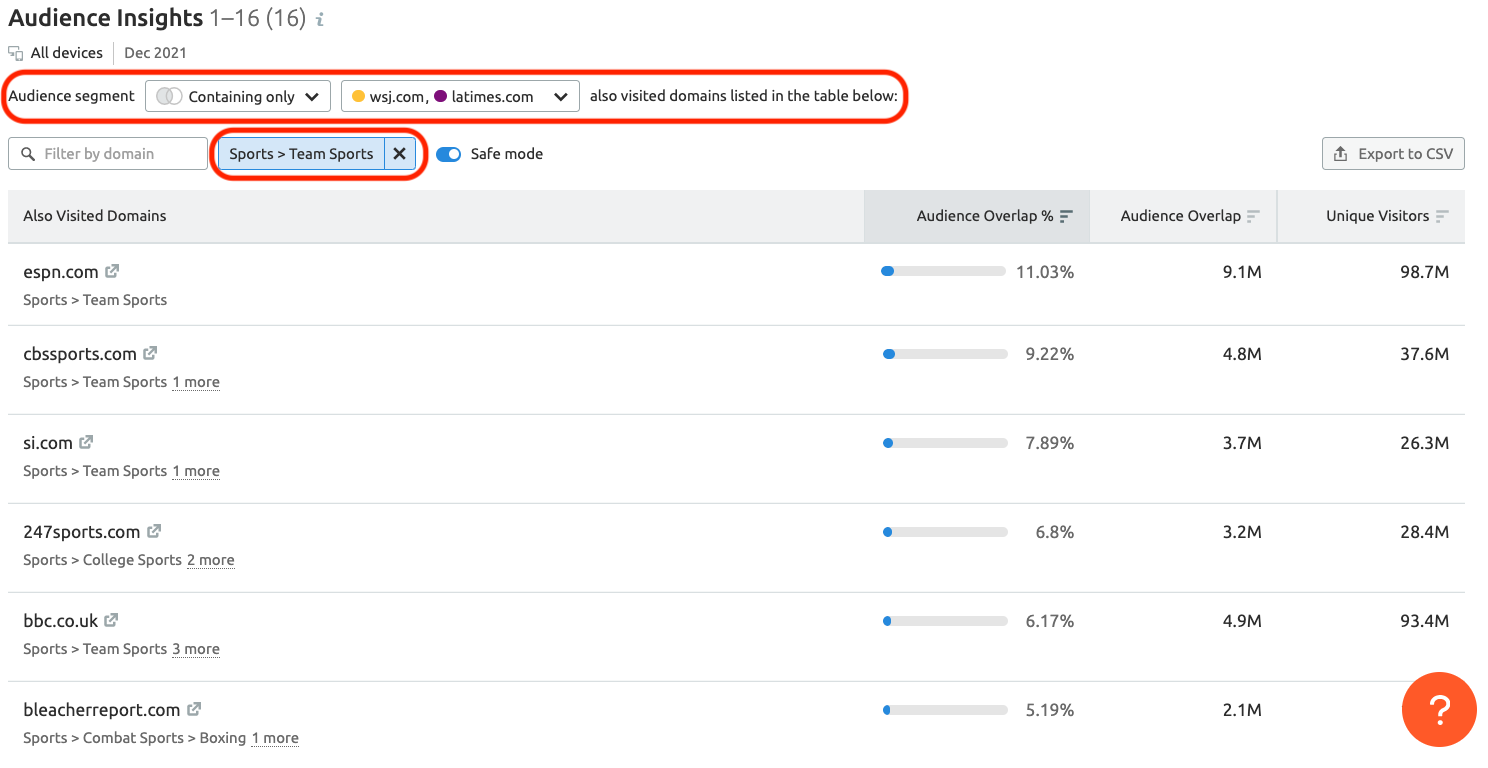Open the Containing only segment dropdown

(x=238, y=97)
